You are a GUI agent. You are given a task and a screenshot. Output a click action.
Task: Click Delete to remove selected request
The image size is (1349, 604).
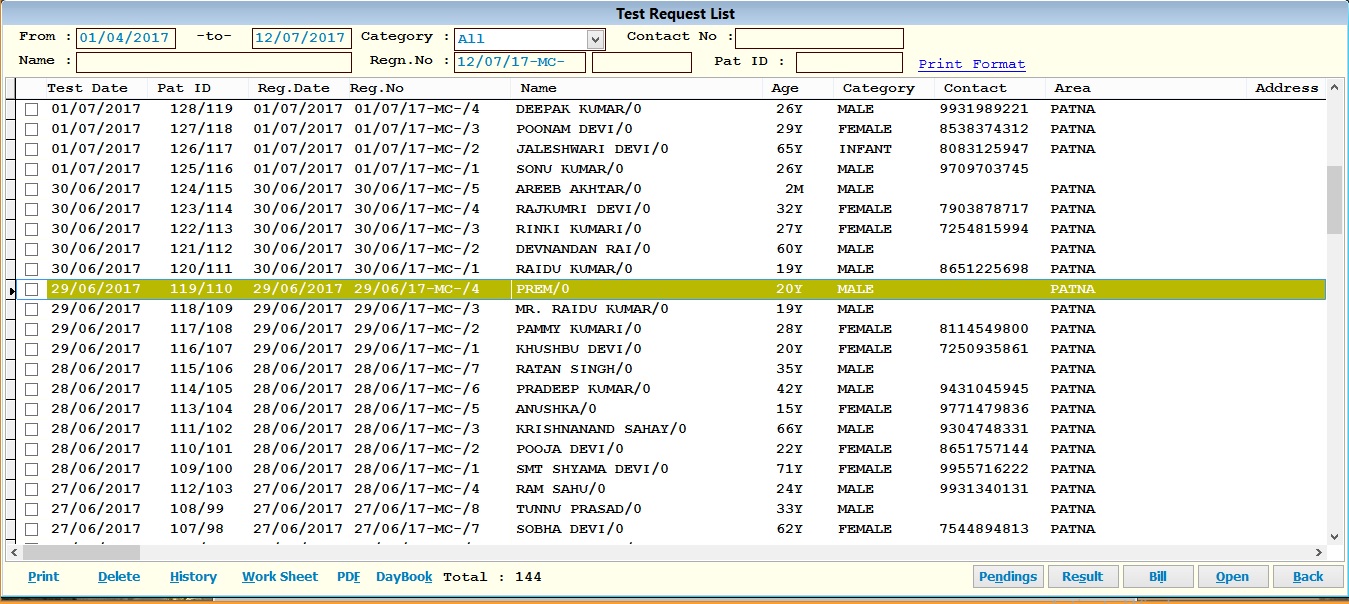(x=118, y=576)
